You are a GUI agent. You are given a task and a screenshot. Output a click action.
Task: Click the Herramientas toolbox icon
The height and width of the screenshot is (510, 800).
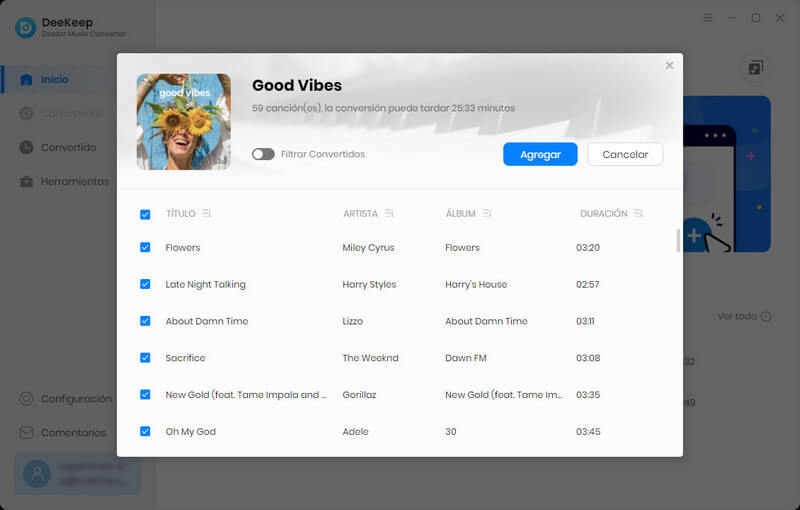click(26, 182)
